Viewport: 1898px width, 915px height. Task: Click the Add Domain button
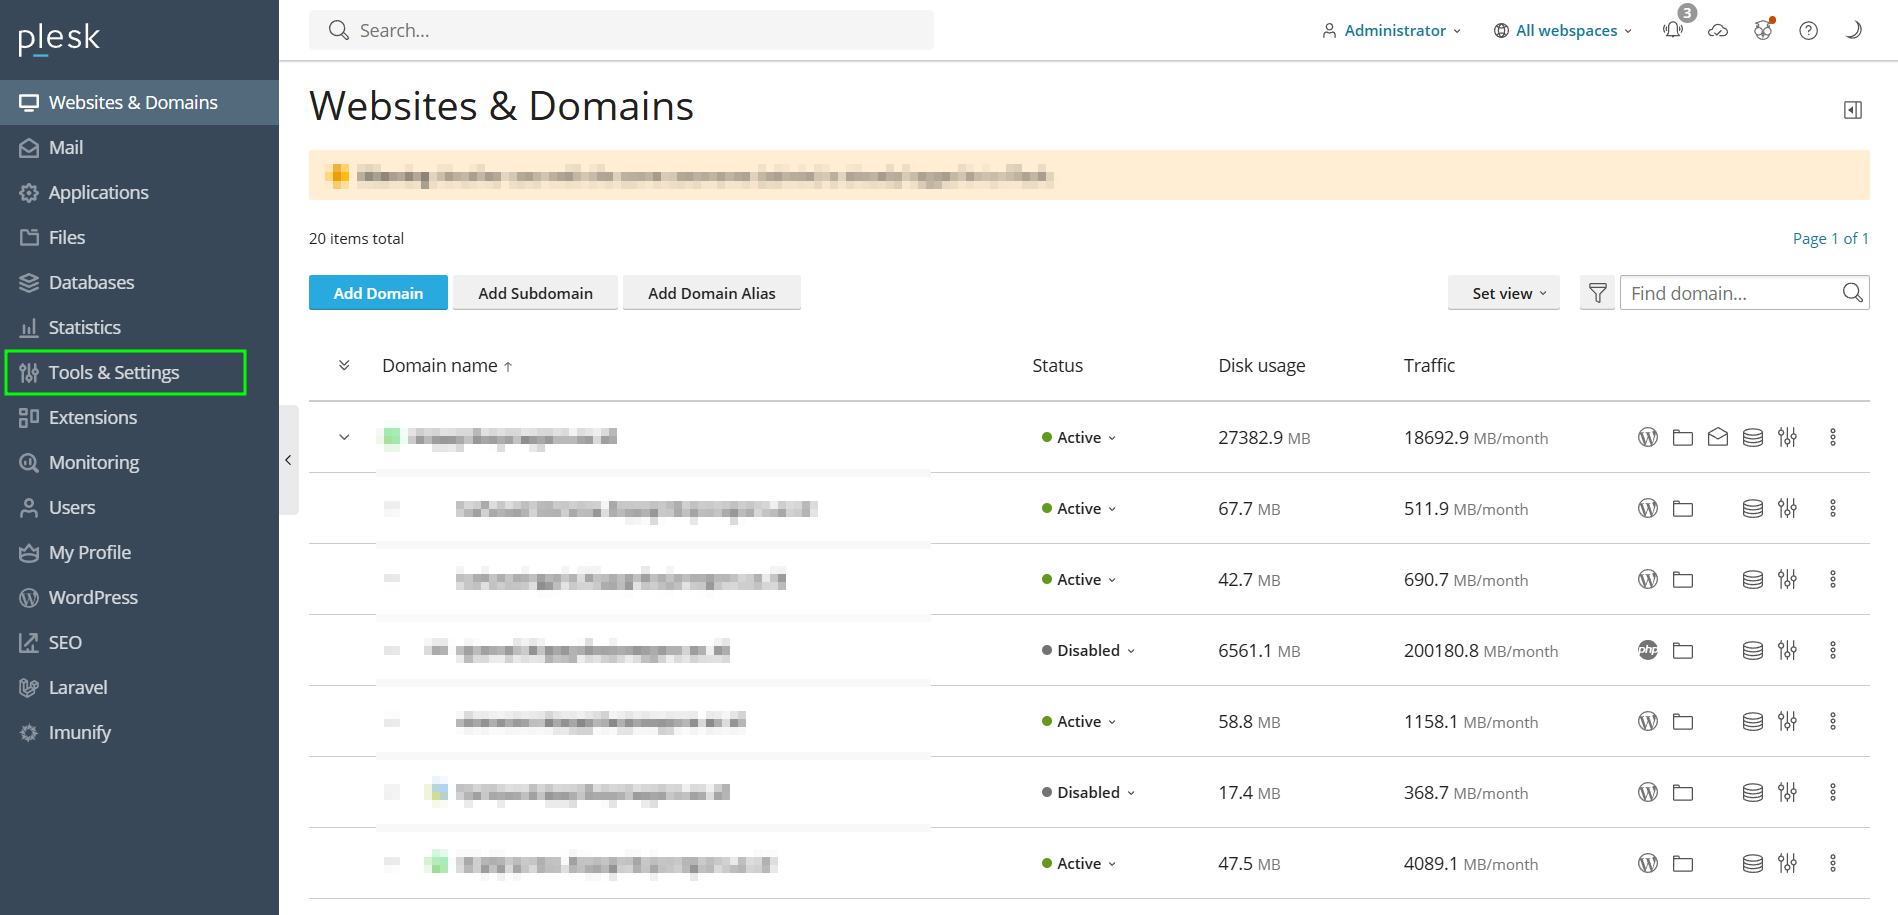click(378, 293)
